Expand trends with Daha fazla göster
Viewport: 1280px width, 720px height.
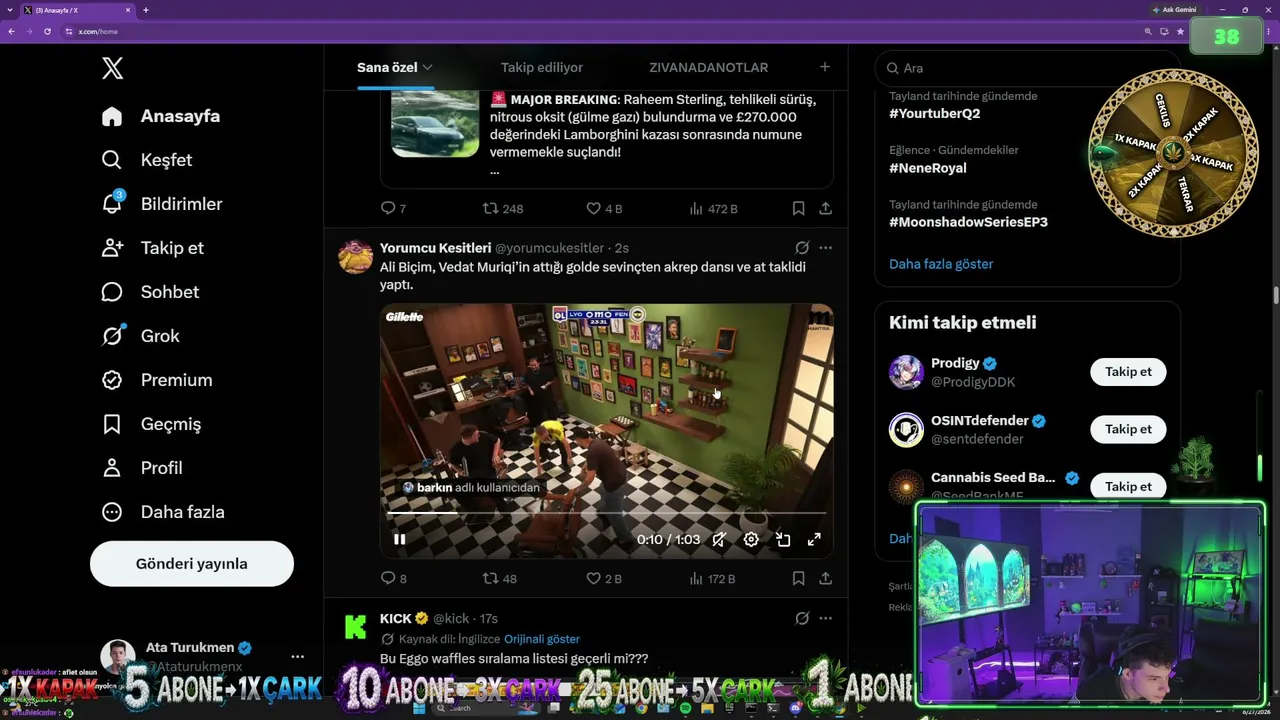941,264
